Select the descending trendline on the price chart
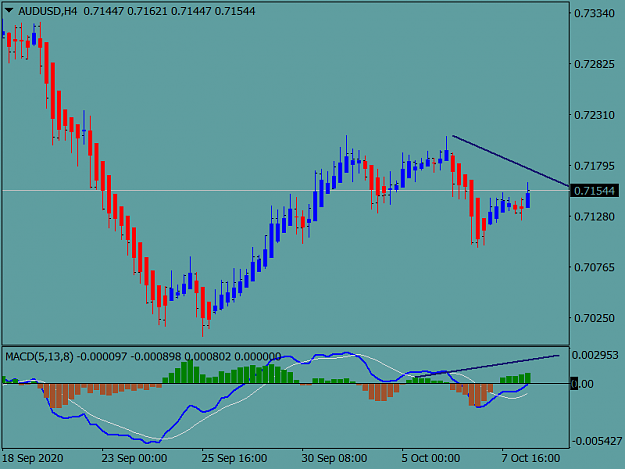The width and height of the screenshot is (625, 469). 510,161
